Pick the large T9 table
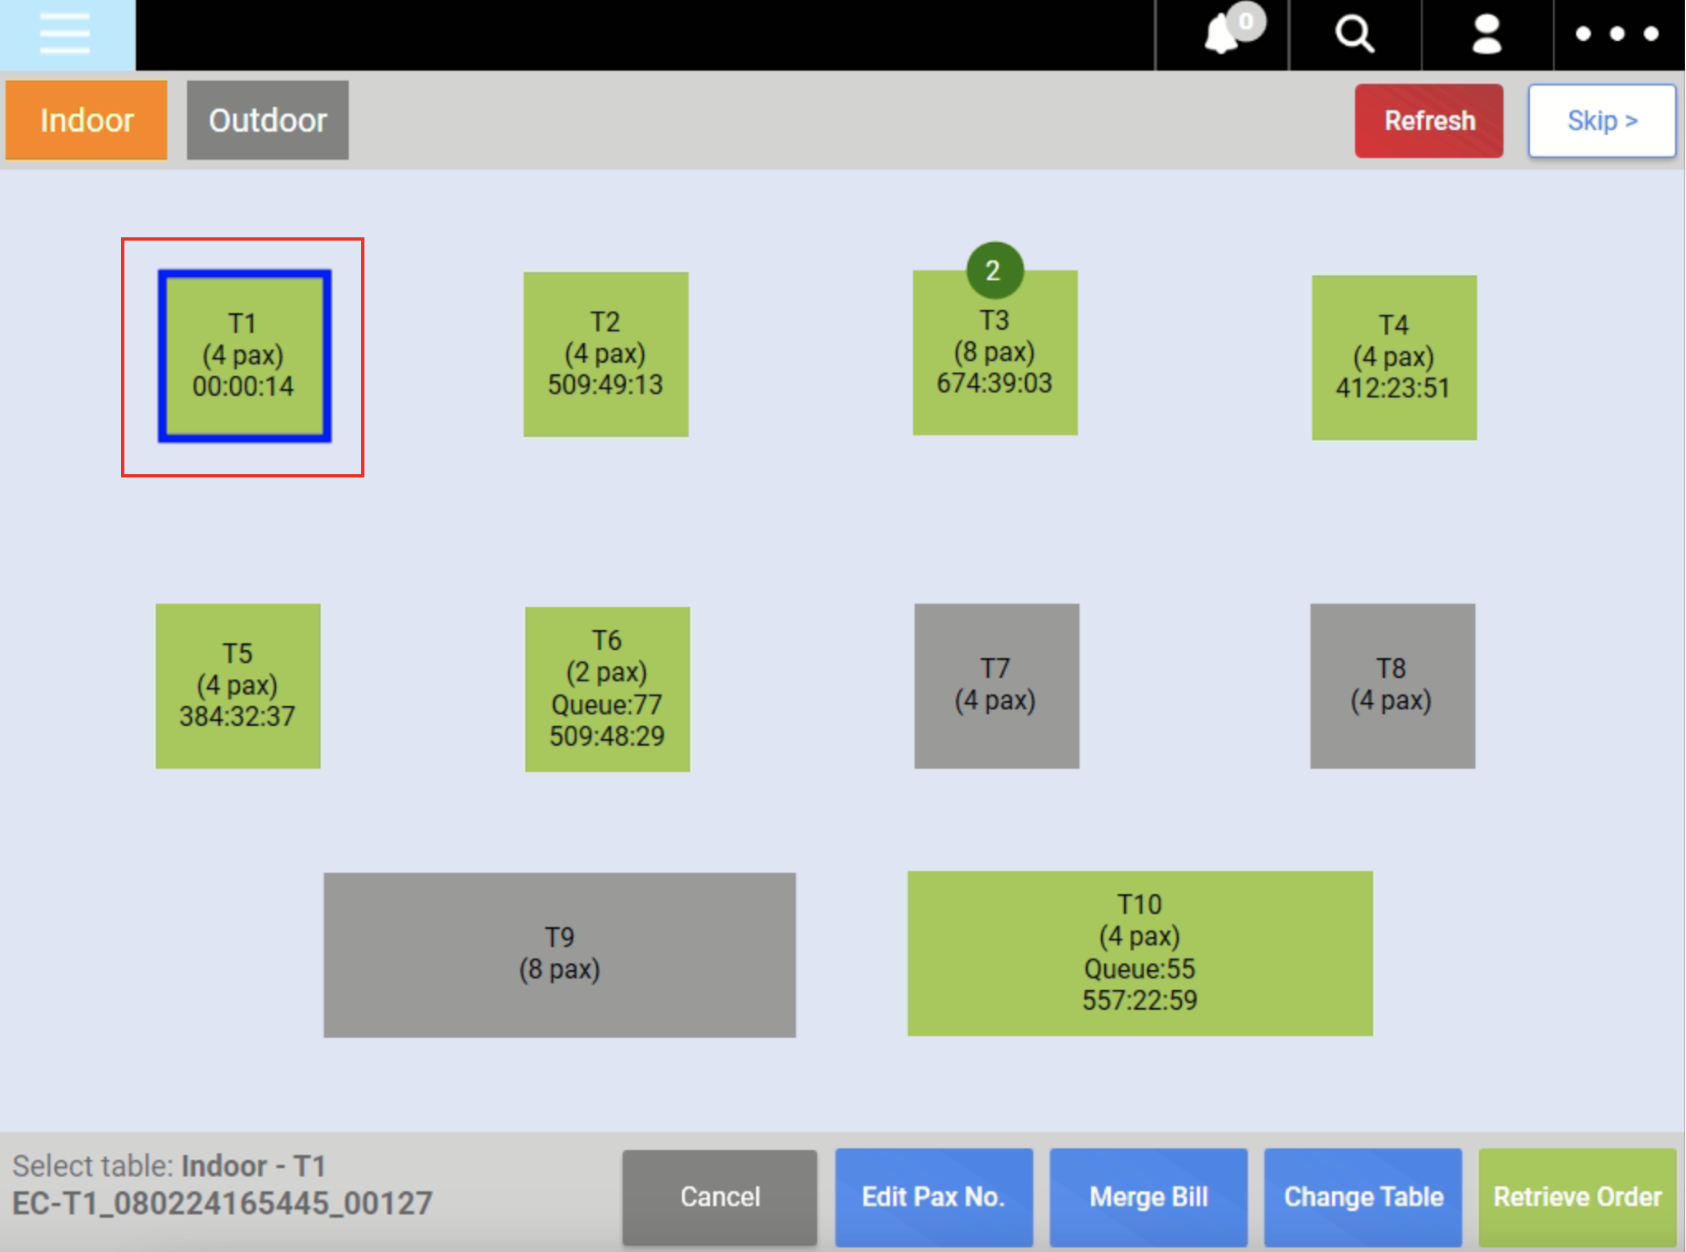 [559, 954]
